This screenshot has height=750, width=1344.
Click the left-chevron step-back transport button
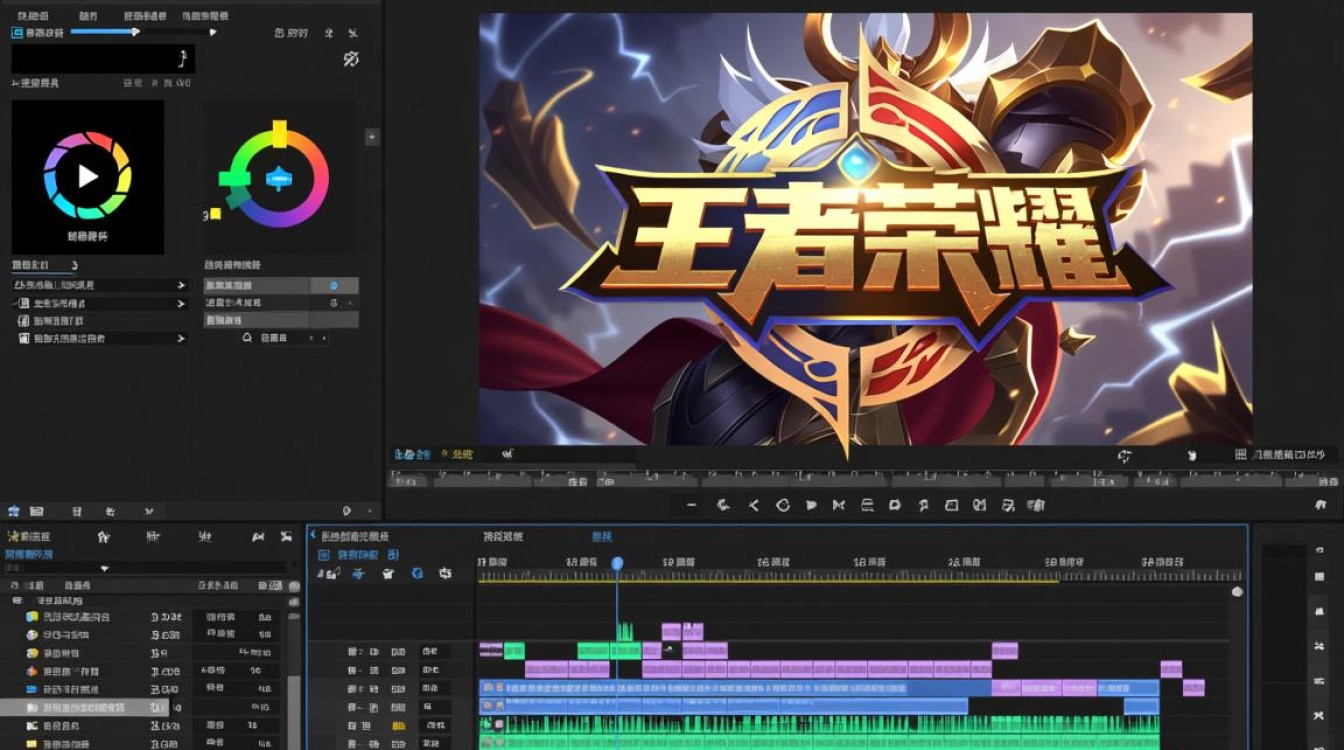coord(755,506)
